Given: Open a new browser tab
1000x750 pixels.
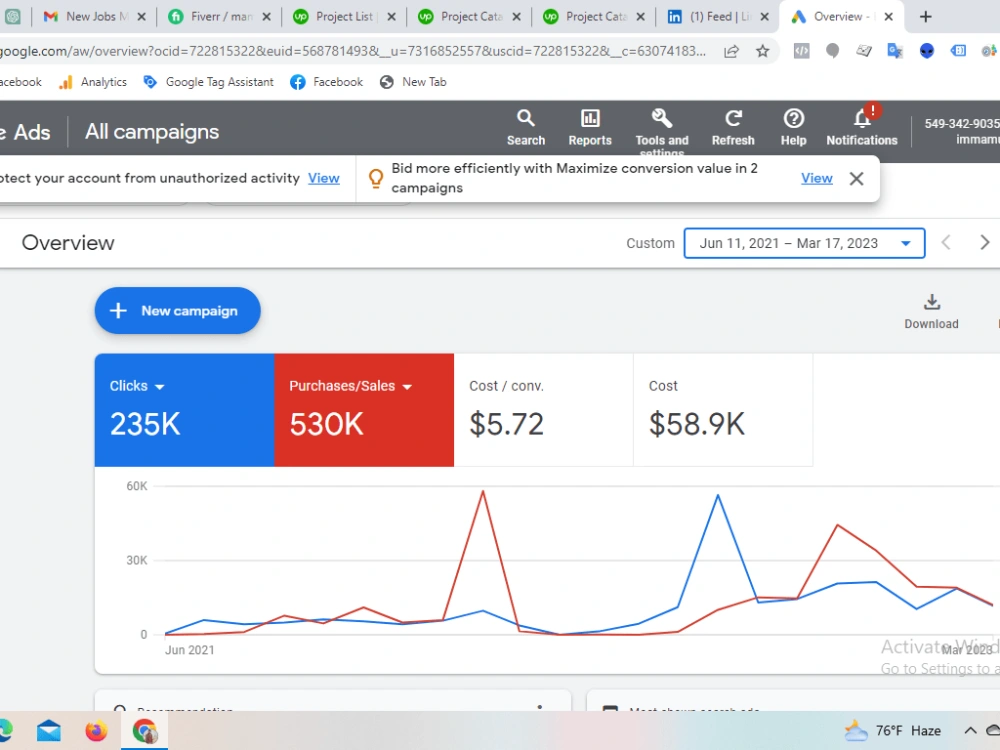Looking at the screenshot, I should tap(925, 17).
